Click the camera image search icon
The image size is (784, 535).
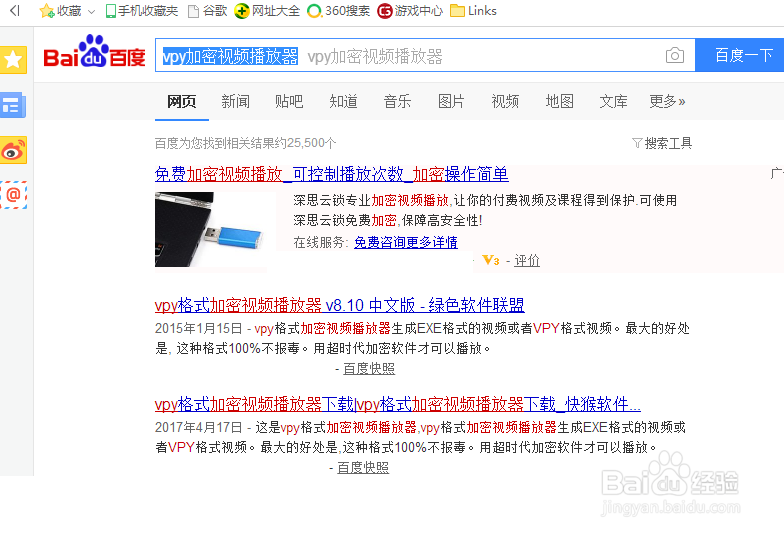[x=674, y=55]
